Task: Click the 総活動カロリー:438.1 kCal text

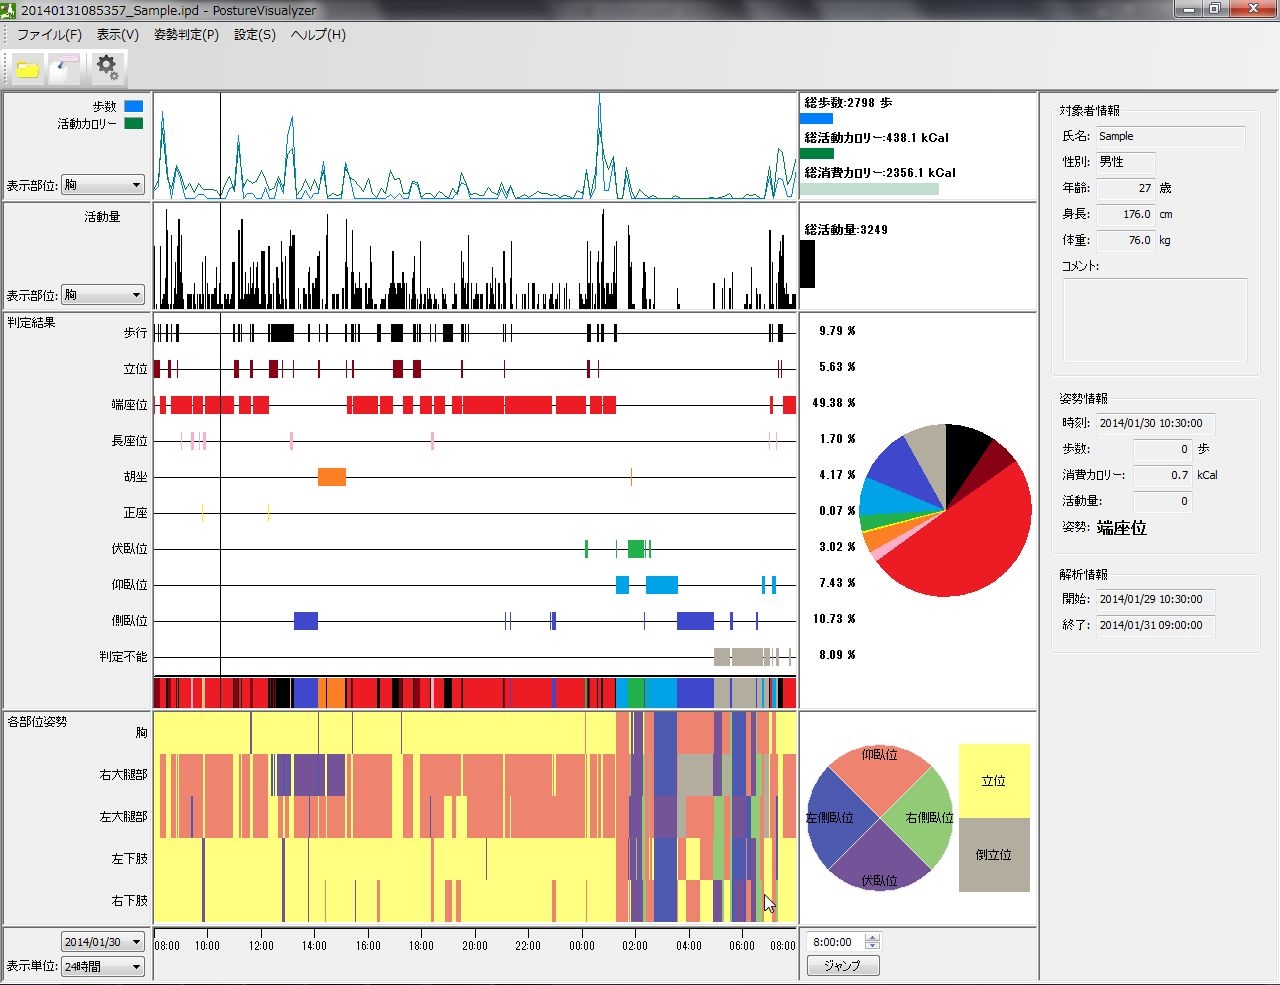Action: (877, 138)
